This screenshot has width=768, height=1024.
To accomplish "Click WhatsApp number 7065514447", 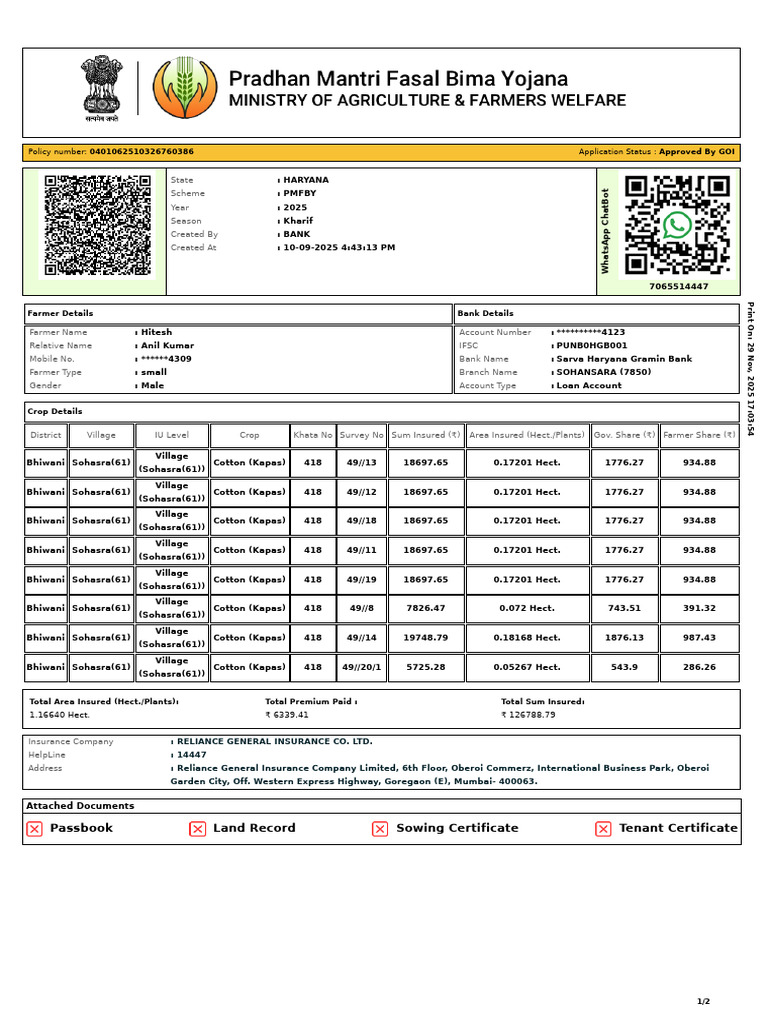I will [x=679, y=286].
